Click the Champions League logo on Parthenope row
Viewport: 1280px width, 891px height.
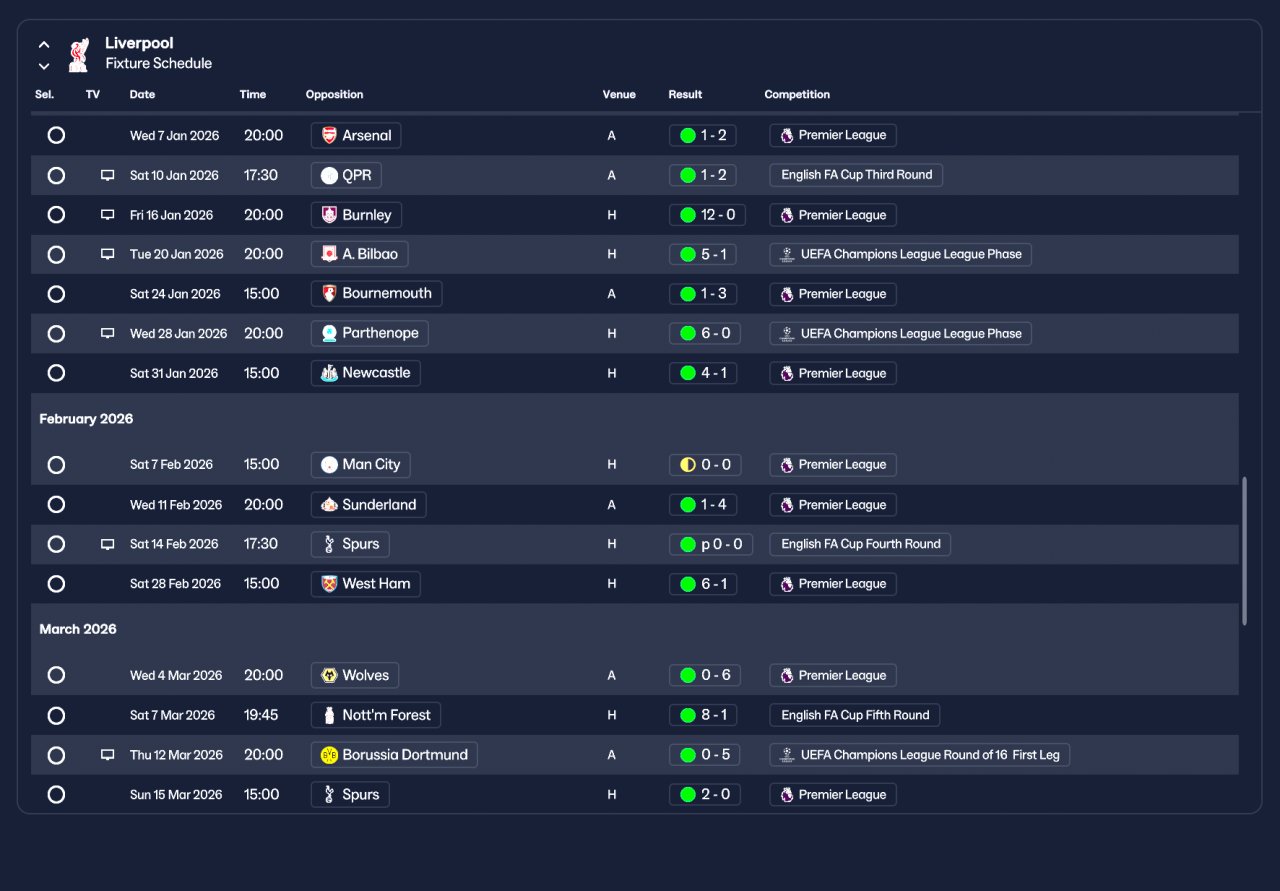pos(787,333)
